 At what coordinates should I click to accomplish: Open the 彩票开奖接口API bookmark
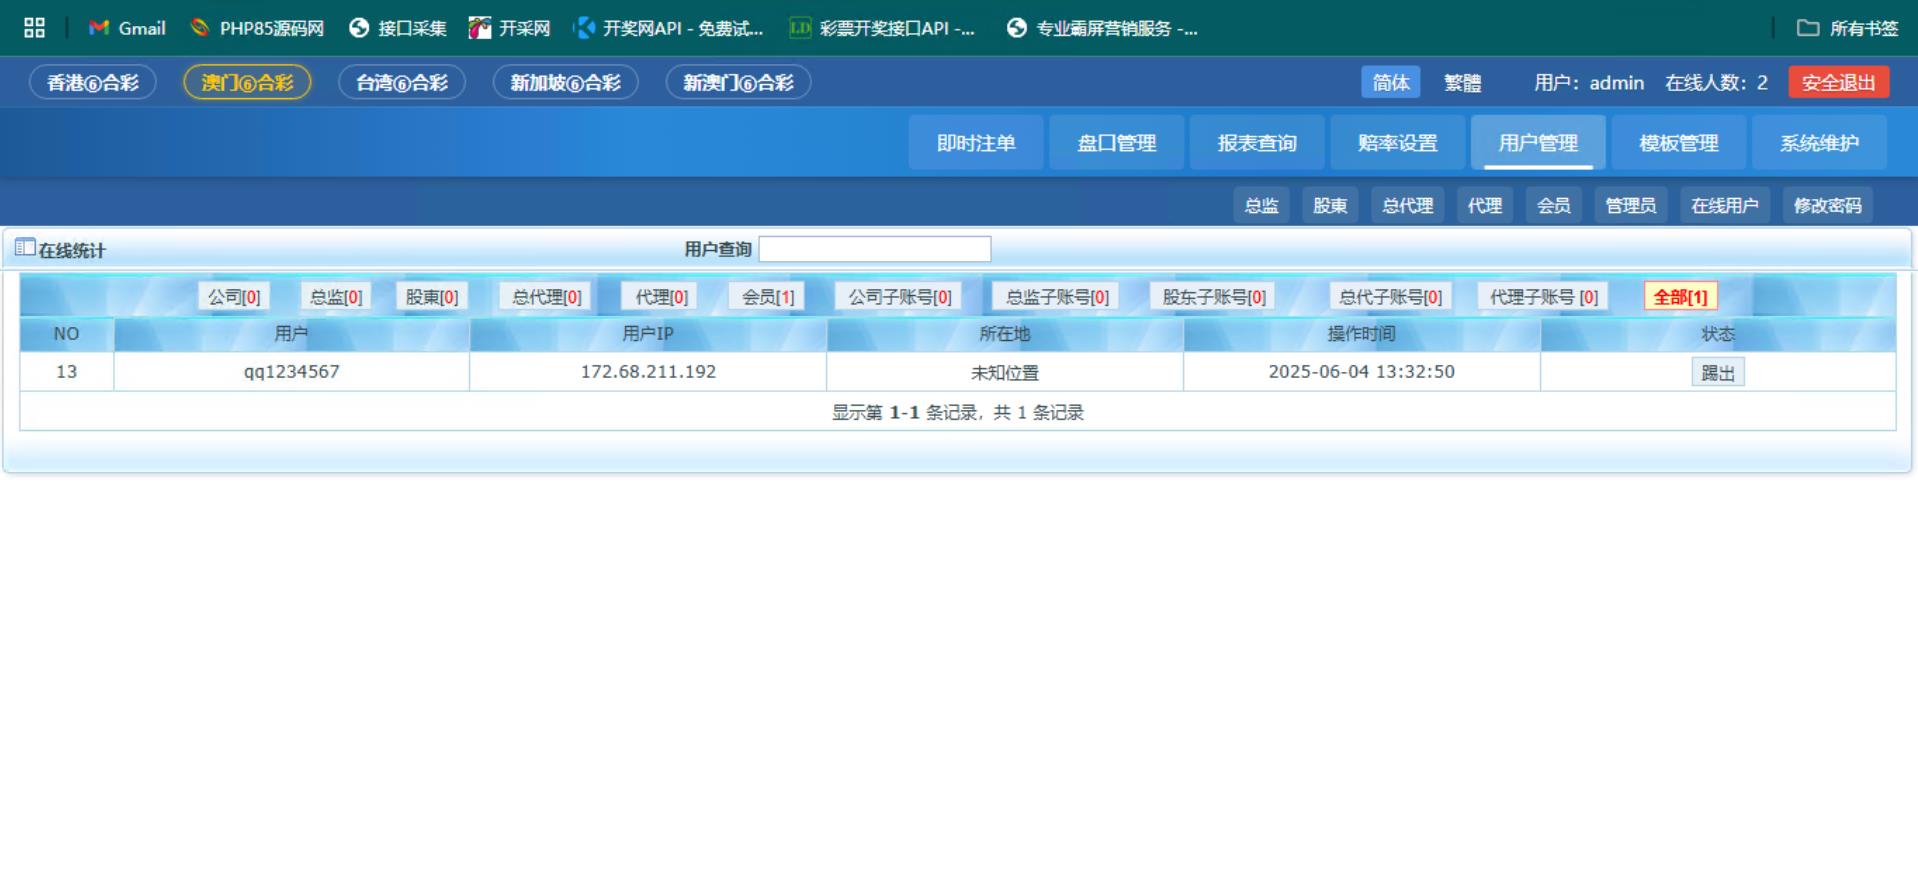point(882,28)
